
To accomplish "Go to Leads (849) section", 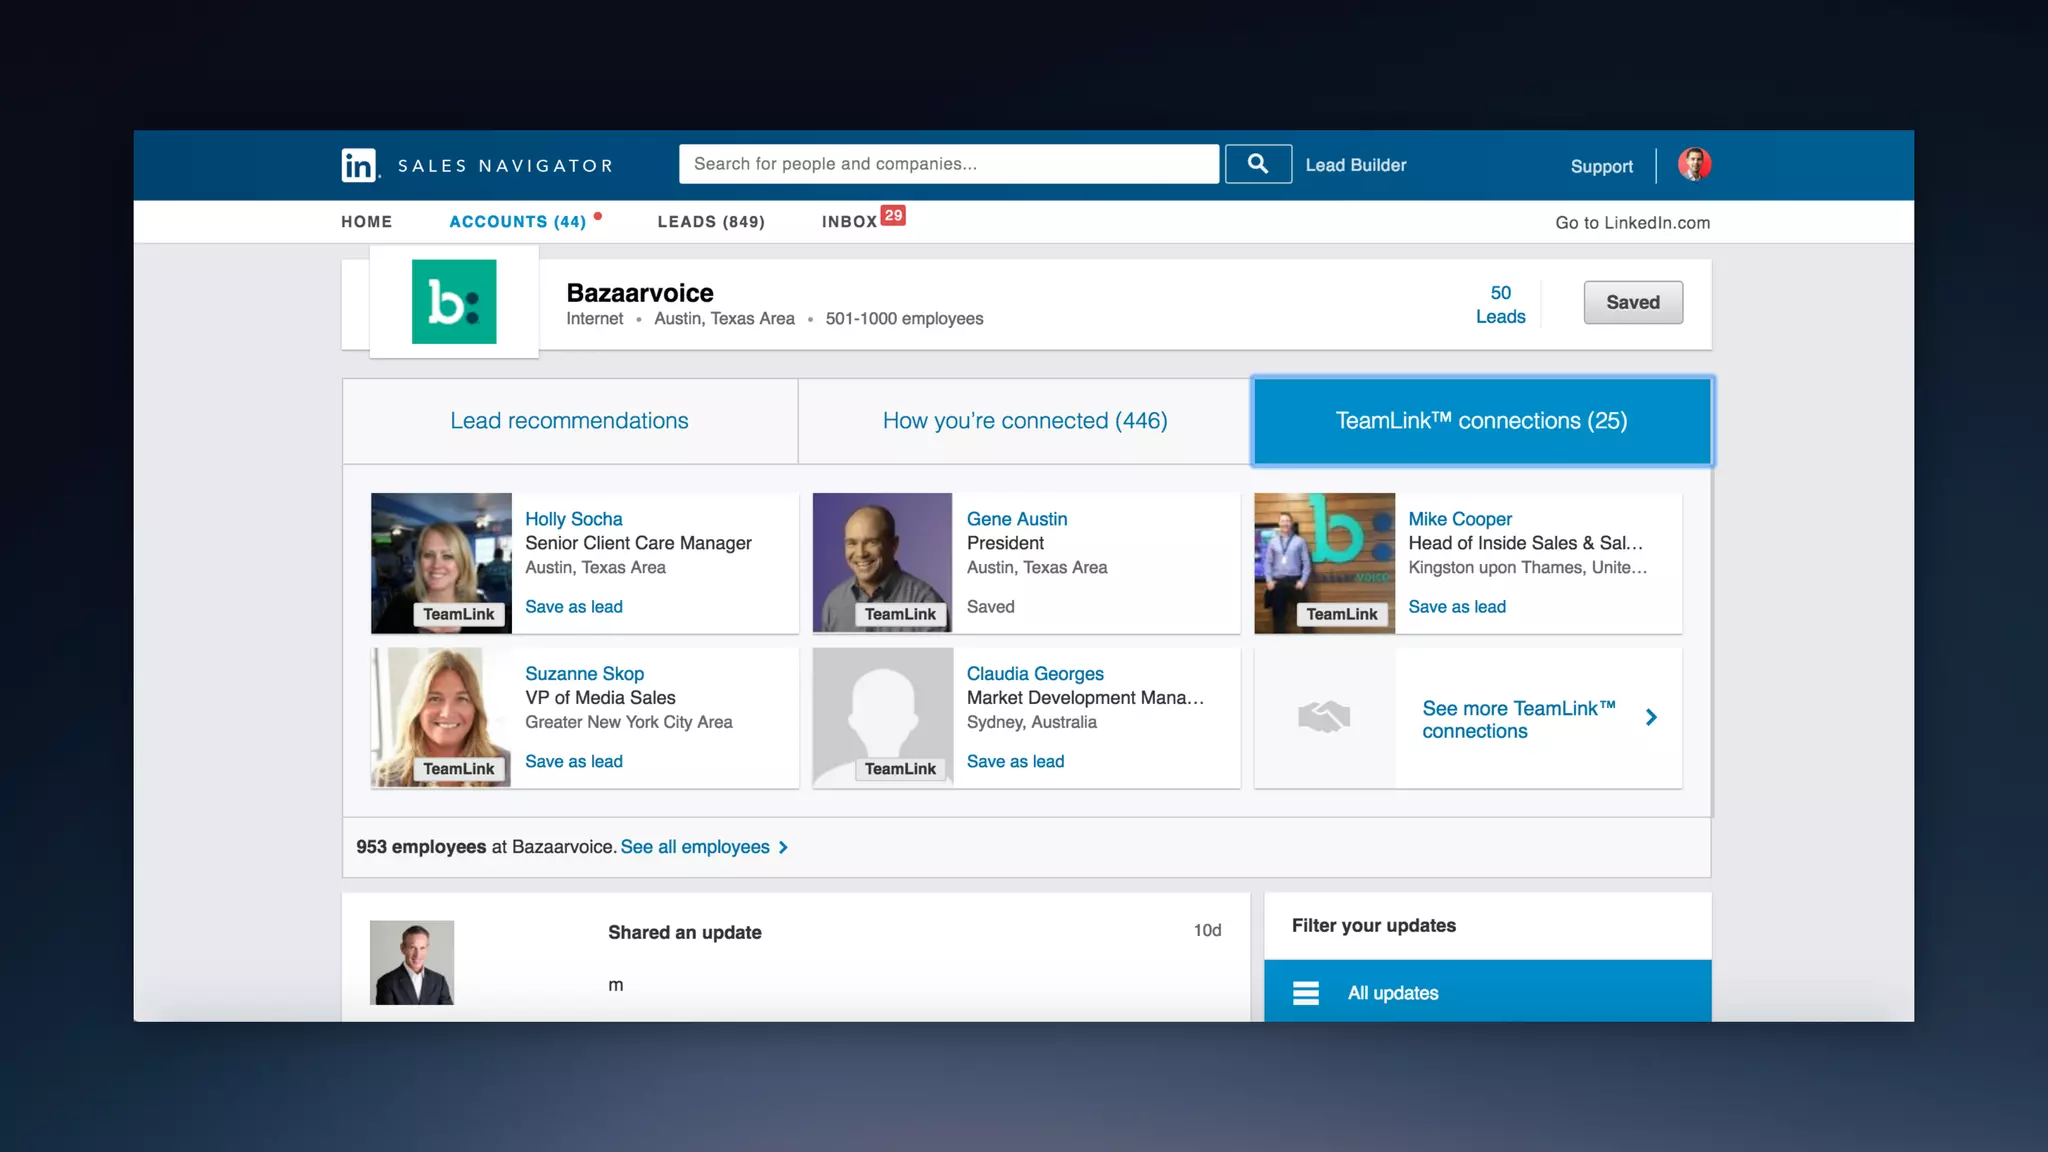I will click(711, 222).
